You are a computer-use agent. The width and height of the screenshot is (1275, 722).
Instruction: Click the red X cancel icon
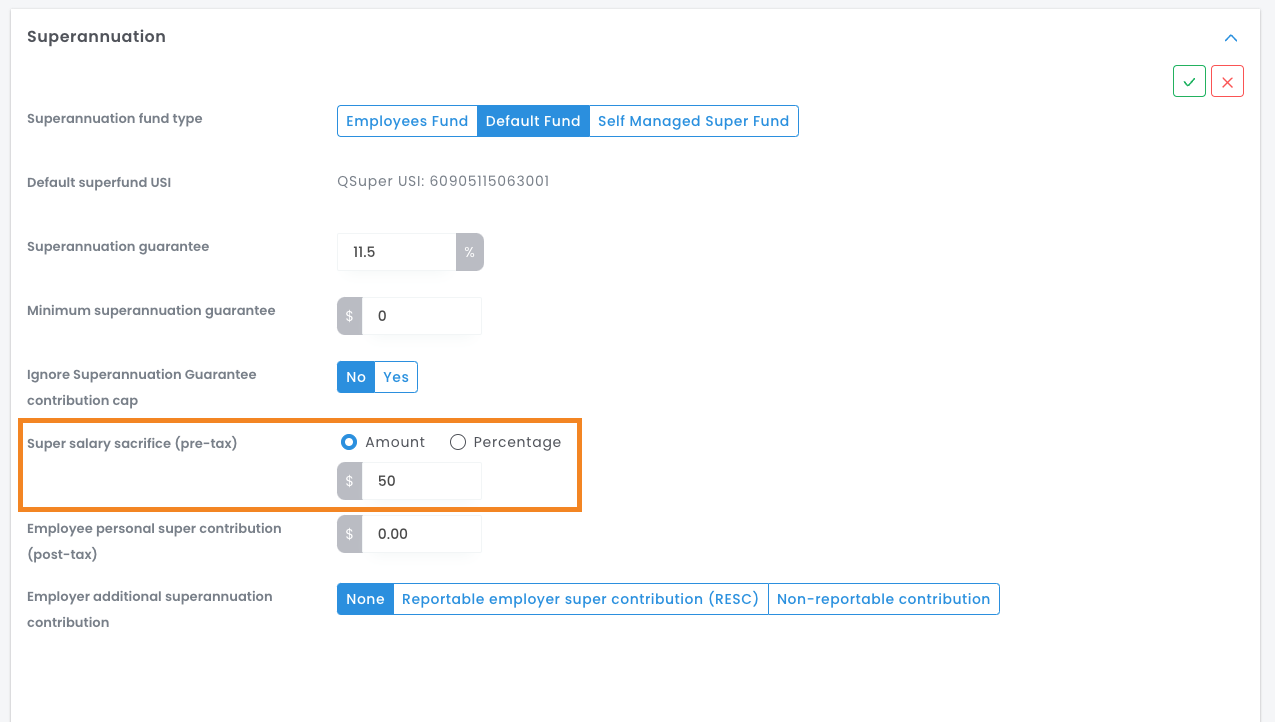point(1227,82)
